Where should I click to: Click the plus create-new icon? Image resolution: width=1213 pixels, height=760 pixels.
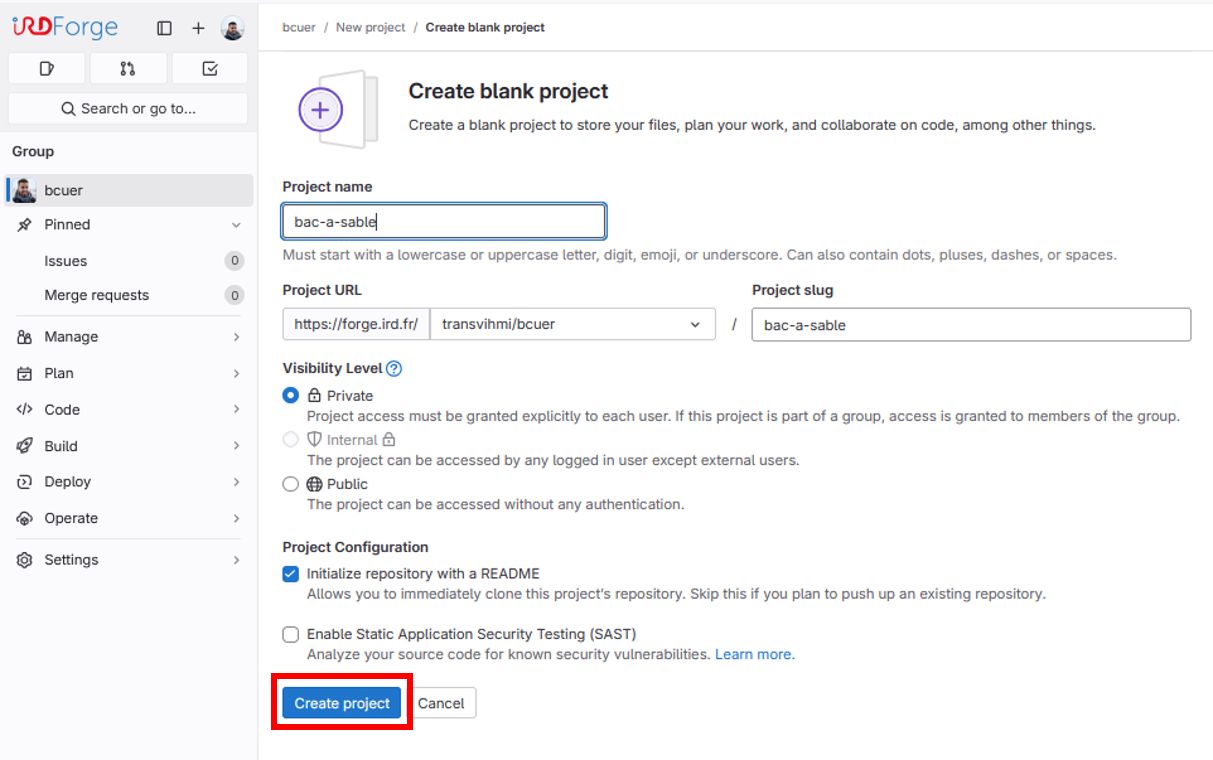(x=198, y=28)
